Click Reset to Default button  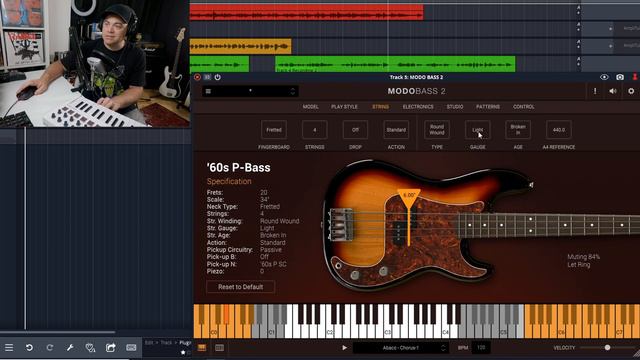click(240, 287)
